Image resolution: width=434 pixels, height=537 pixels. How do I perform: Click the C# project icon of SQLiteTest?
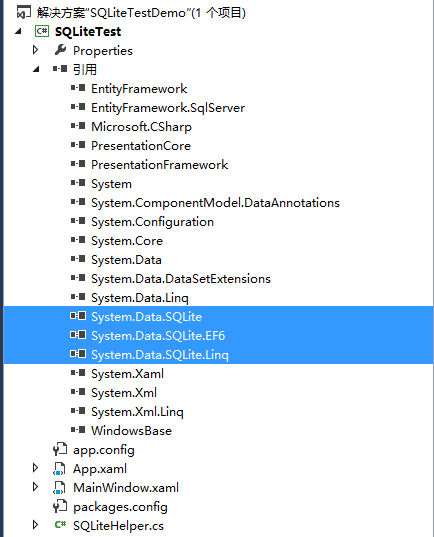click(42, 32)
